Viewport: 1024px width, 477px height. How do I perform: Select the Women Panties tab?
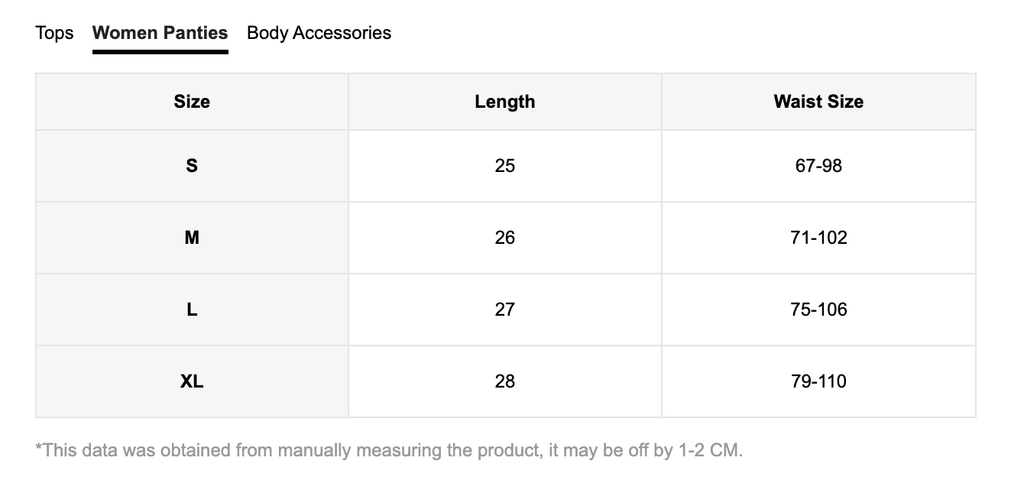click(x=160, y=33)
